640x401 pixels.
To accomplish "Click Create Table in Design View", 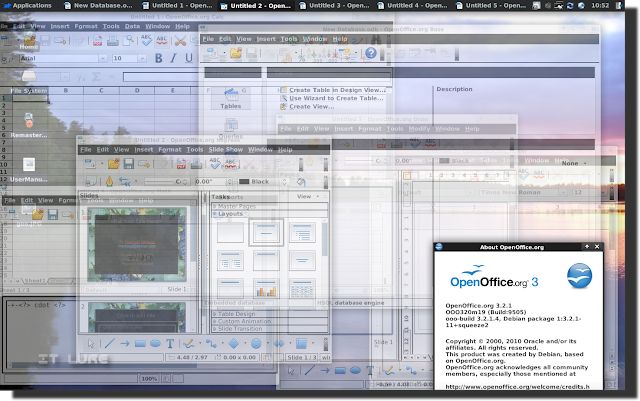I will pyautogui.click(x=337, y=90).
